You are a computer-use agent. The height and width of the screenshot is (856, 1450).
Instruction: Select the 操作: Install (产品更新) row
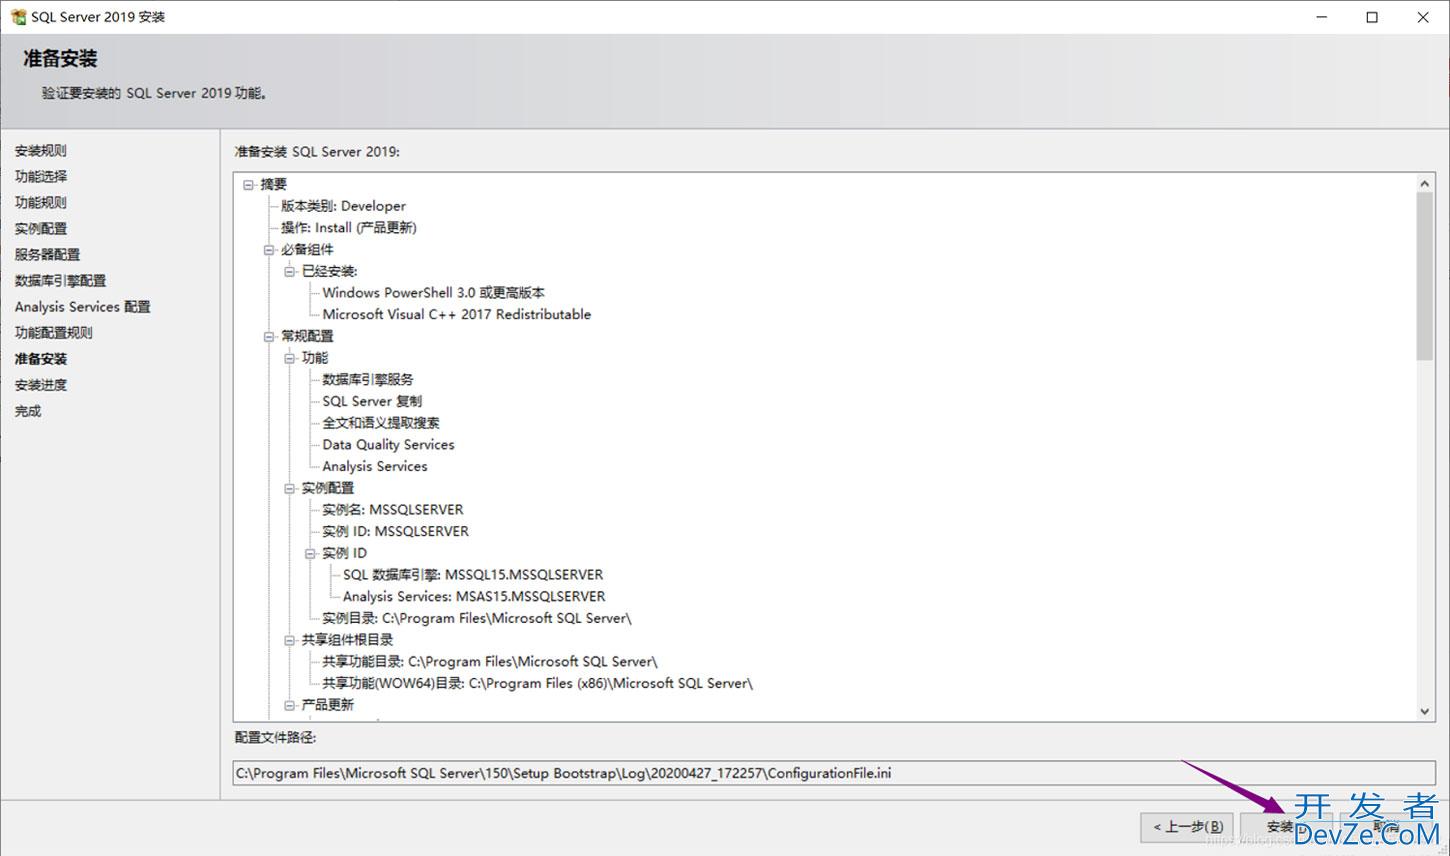348,228
